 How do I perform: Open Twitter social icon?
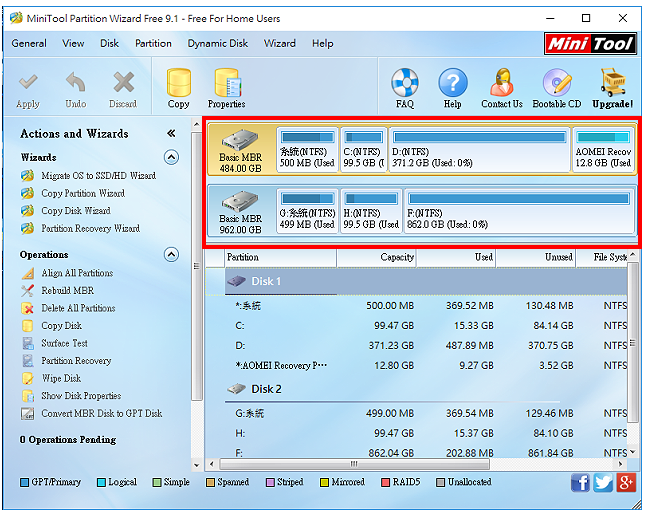point(603,483)
